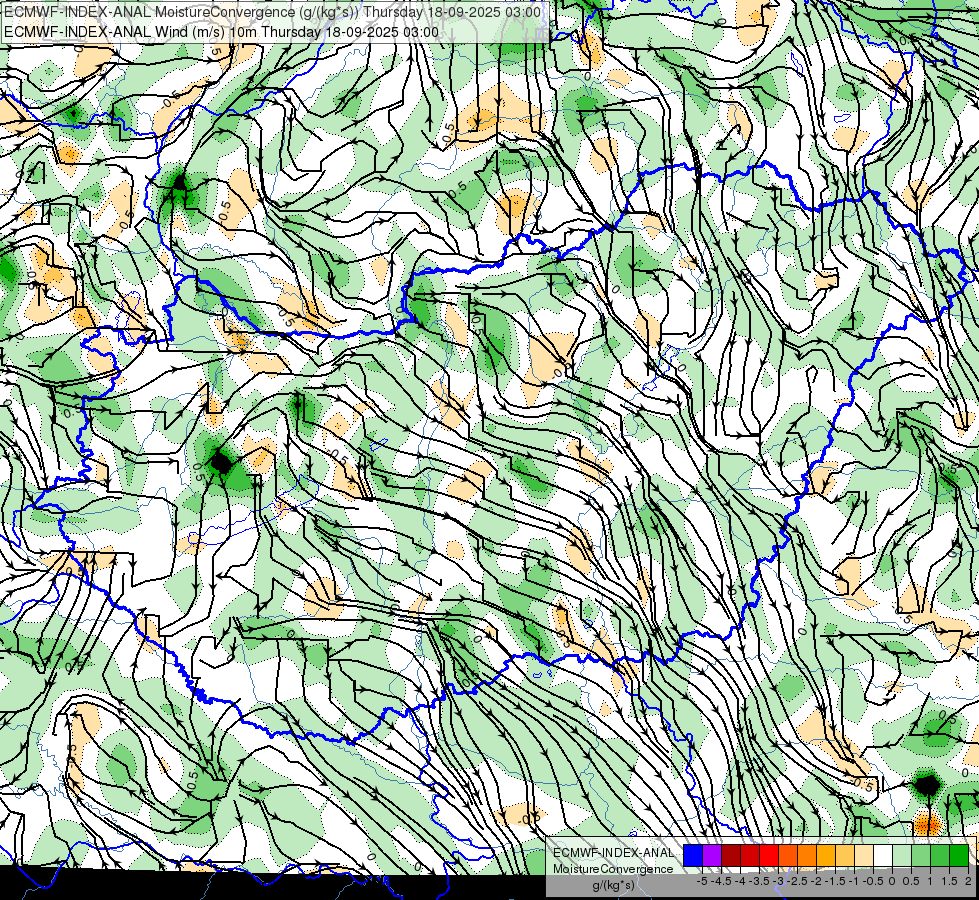
Task: Click the orange swatch ending at -2
Action: tap(807, 855)
